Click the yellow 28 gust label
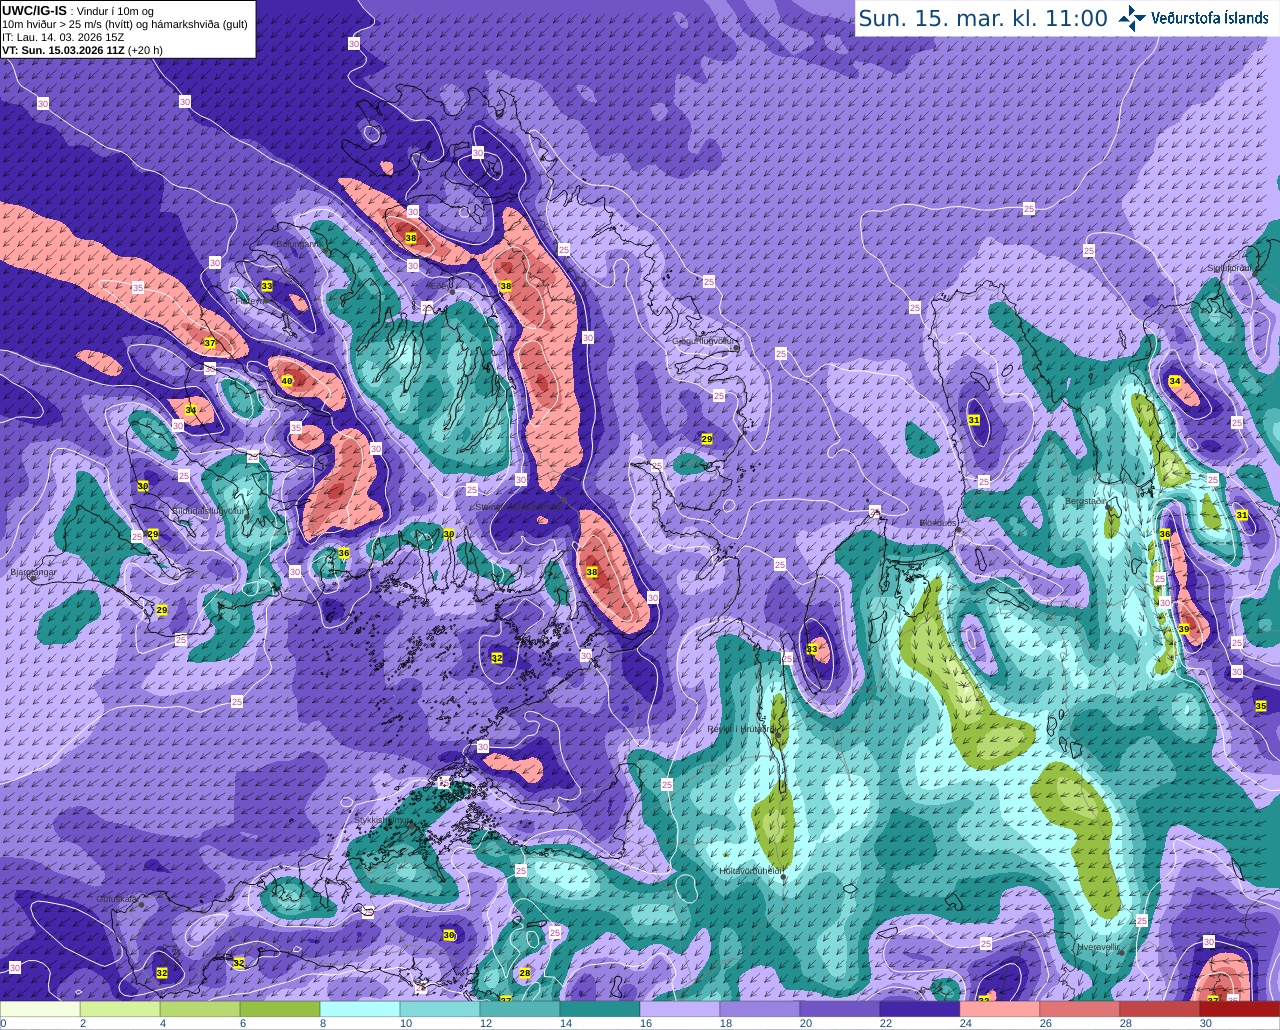Viewport: 1280px width, 1030px height. click(525, 973)
